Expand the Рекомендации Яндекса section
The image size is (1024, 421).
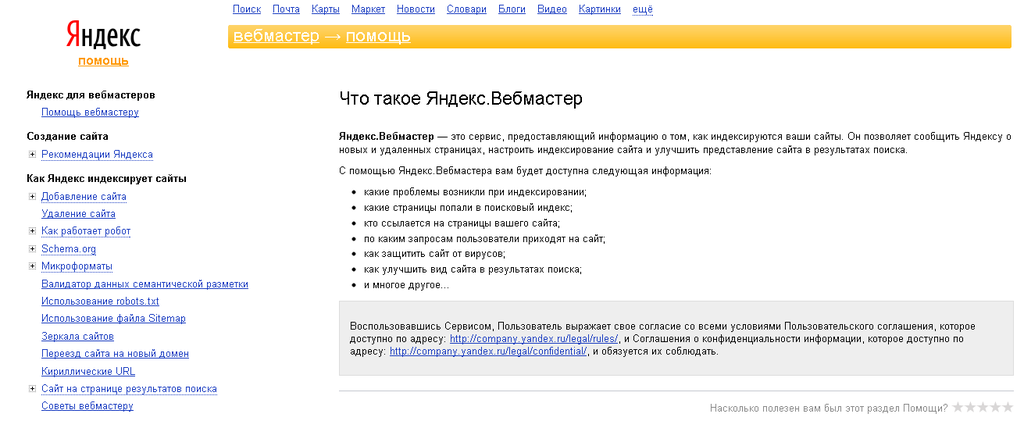tap(32, 155)
